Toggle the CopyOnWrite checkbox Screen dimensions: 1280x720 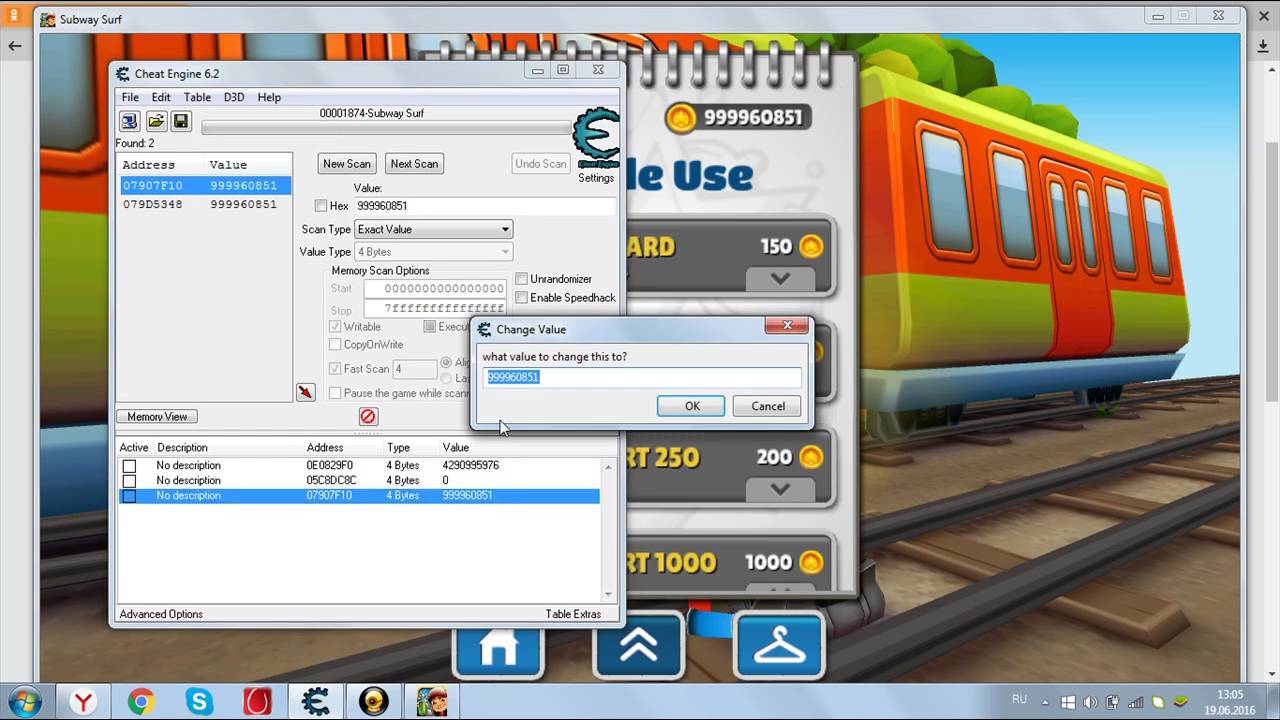click(335, 345)
